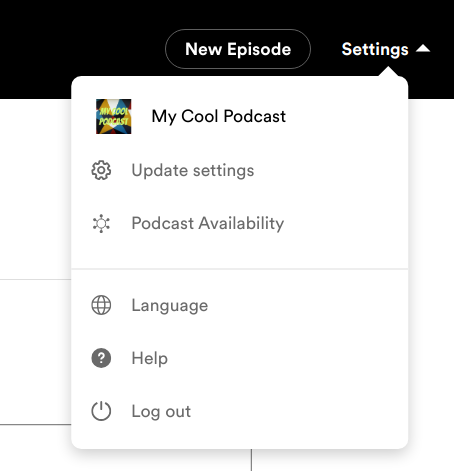Open the My Cool Podcast cover thumbnail
454x471 pixels.
point(114,116)
